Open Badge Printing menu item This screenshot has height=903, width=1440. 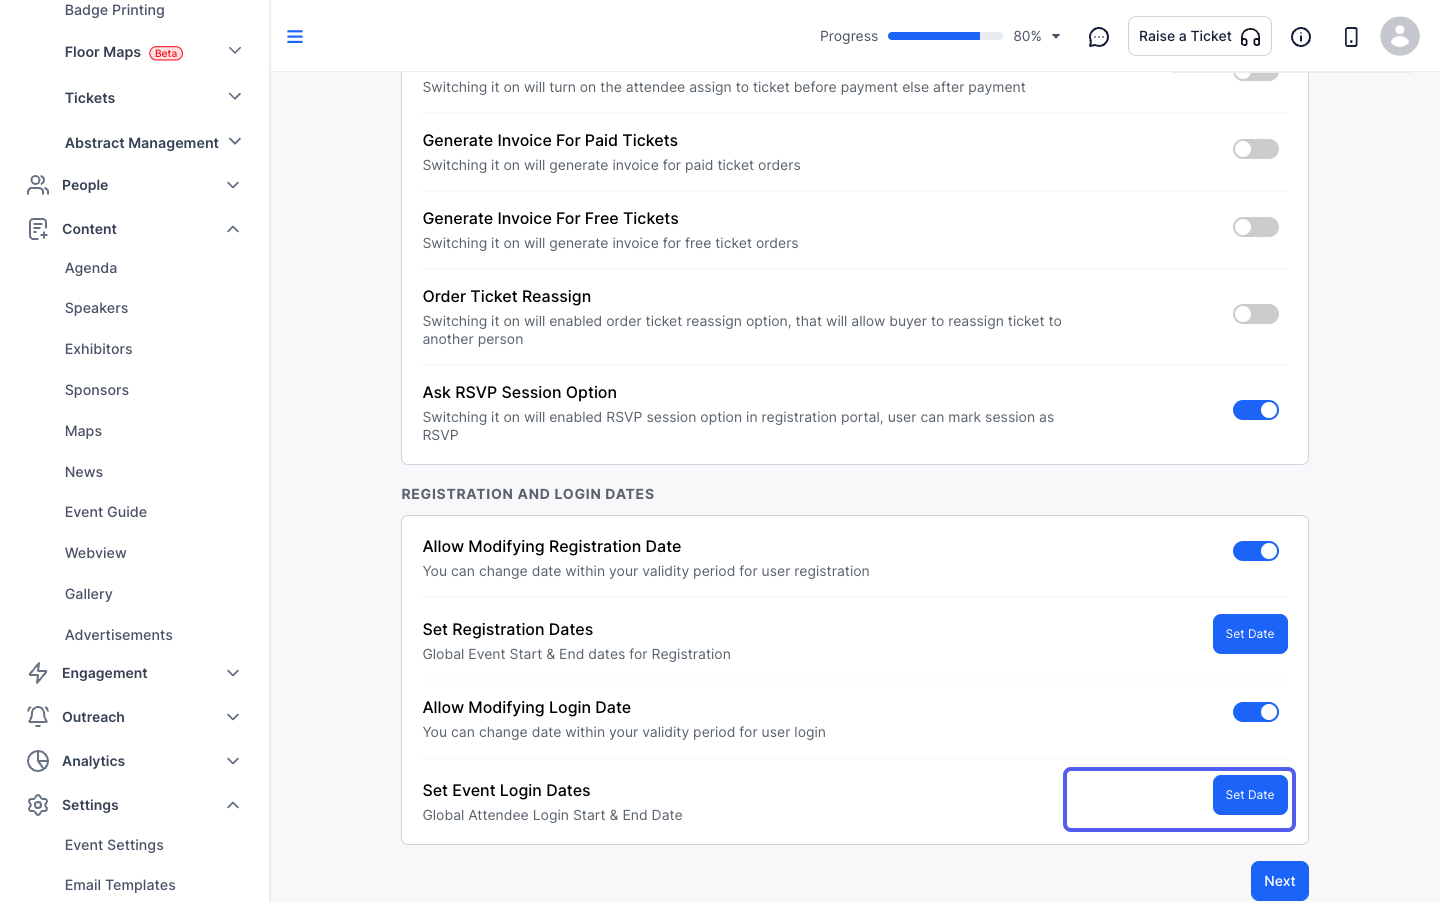(115, 10)
